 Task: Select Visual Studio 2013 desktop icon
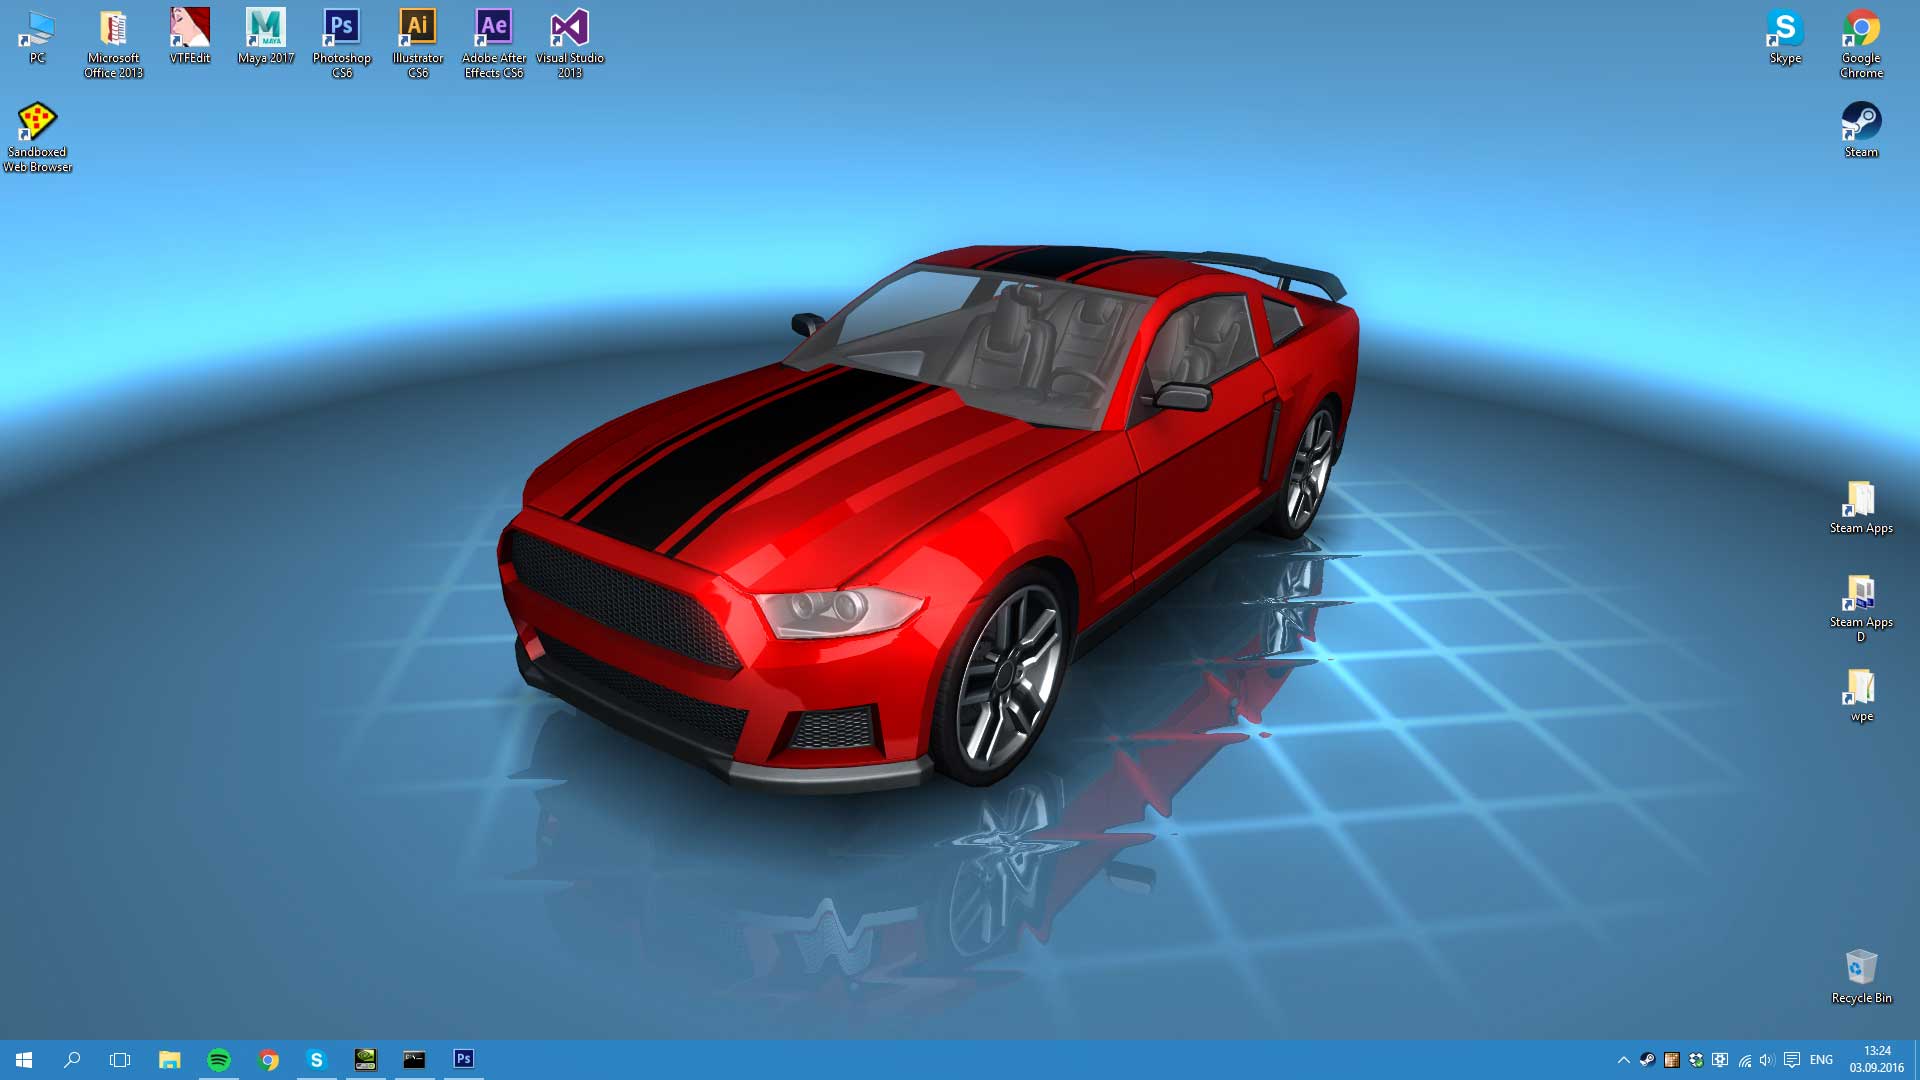coord(570,37)
